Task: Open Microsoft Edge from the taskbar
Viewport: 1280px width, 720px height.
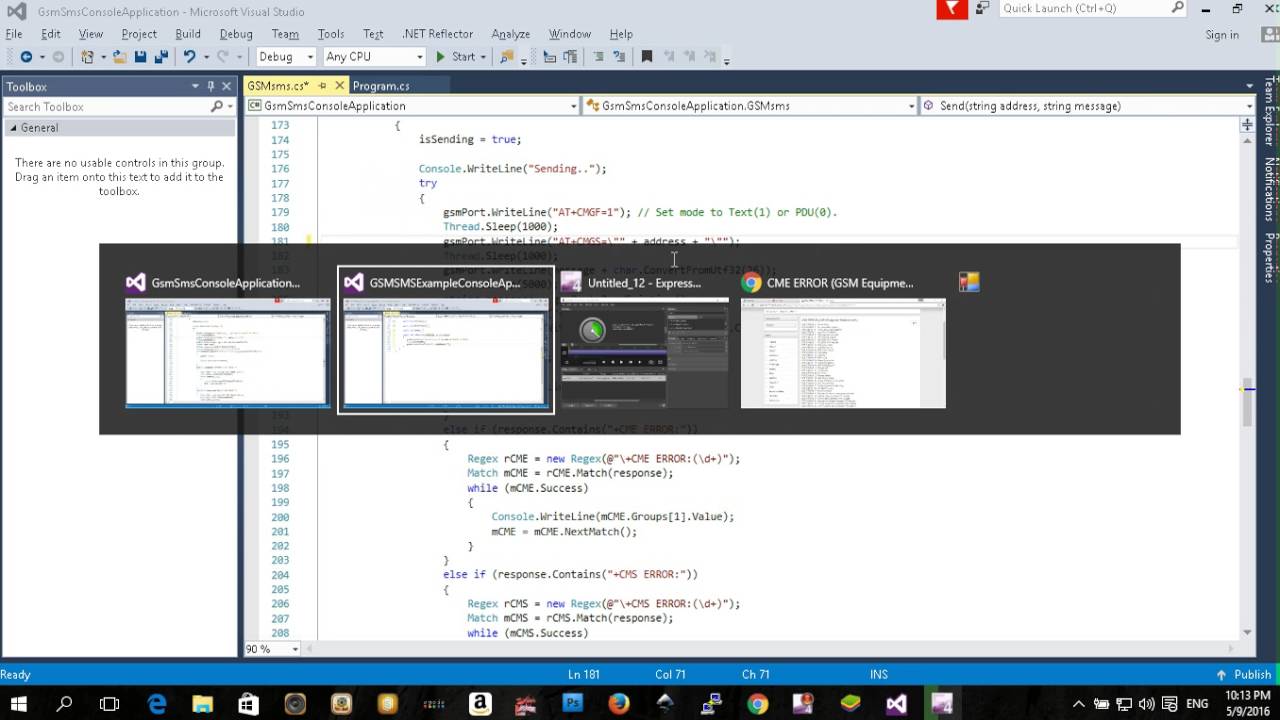Action: [157, 704]
